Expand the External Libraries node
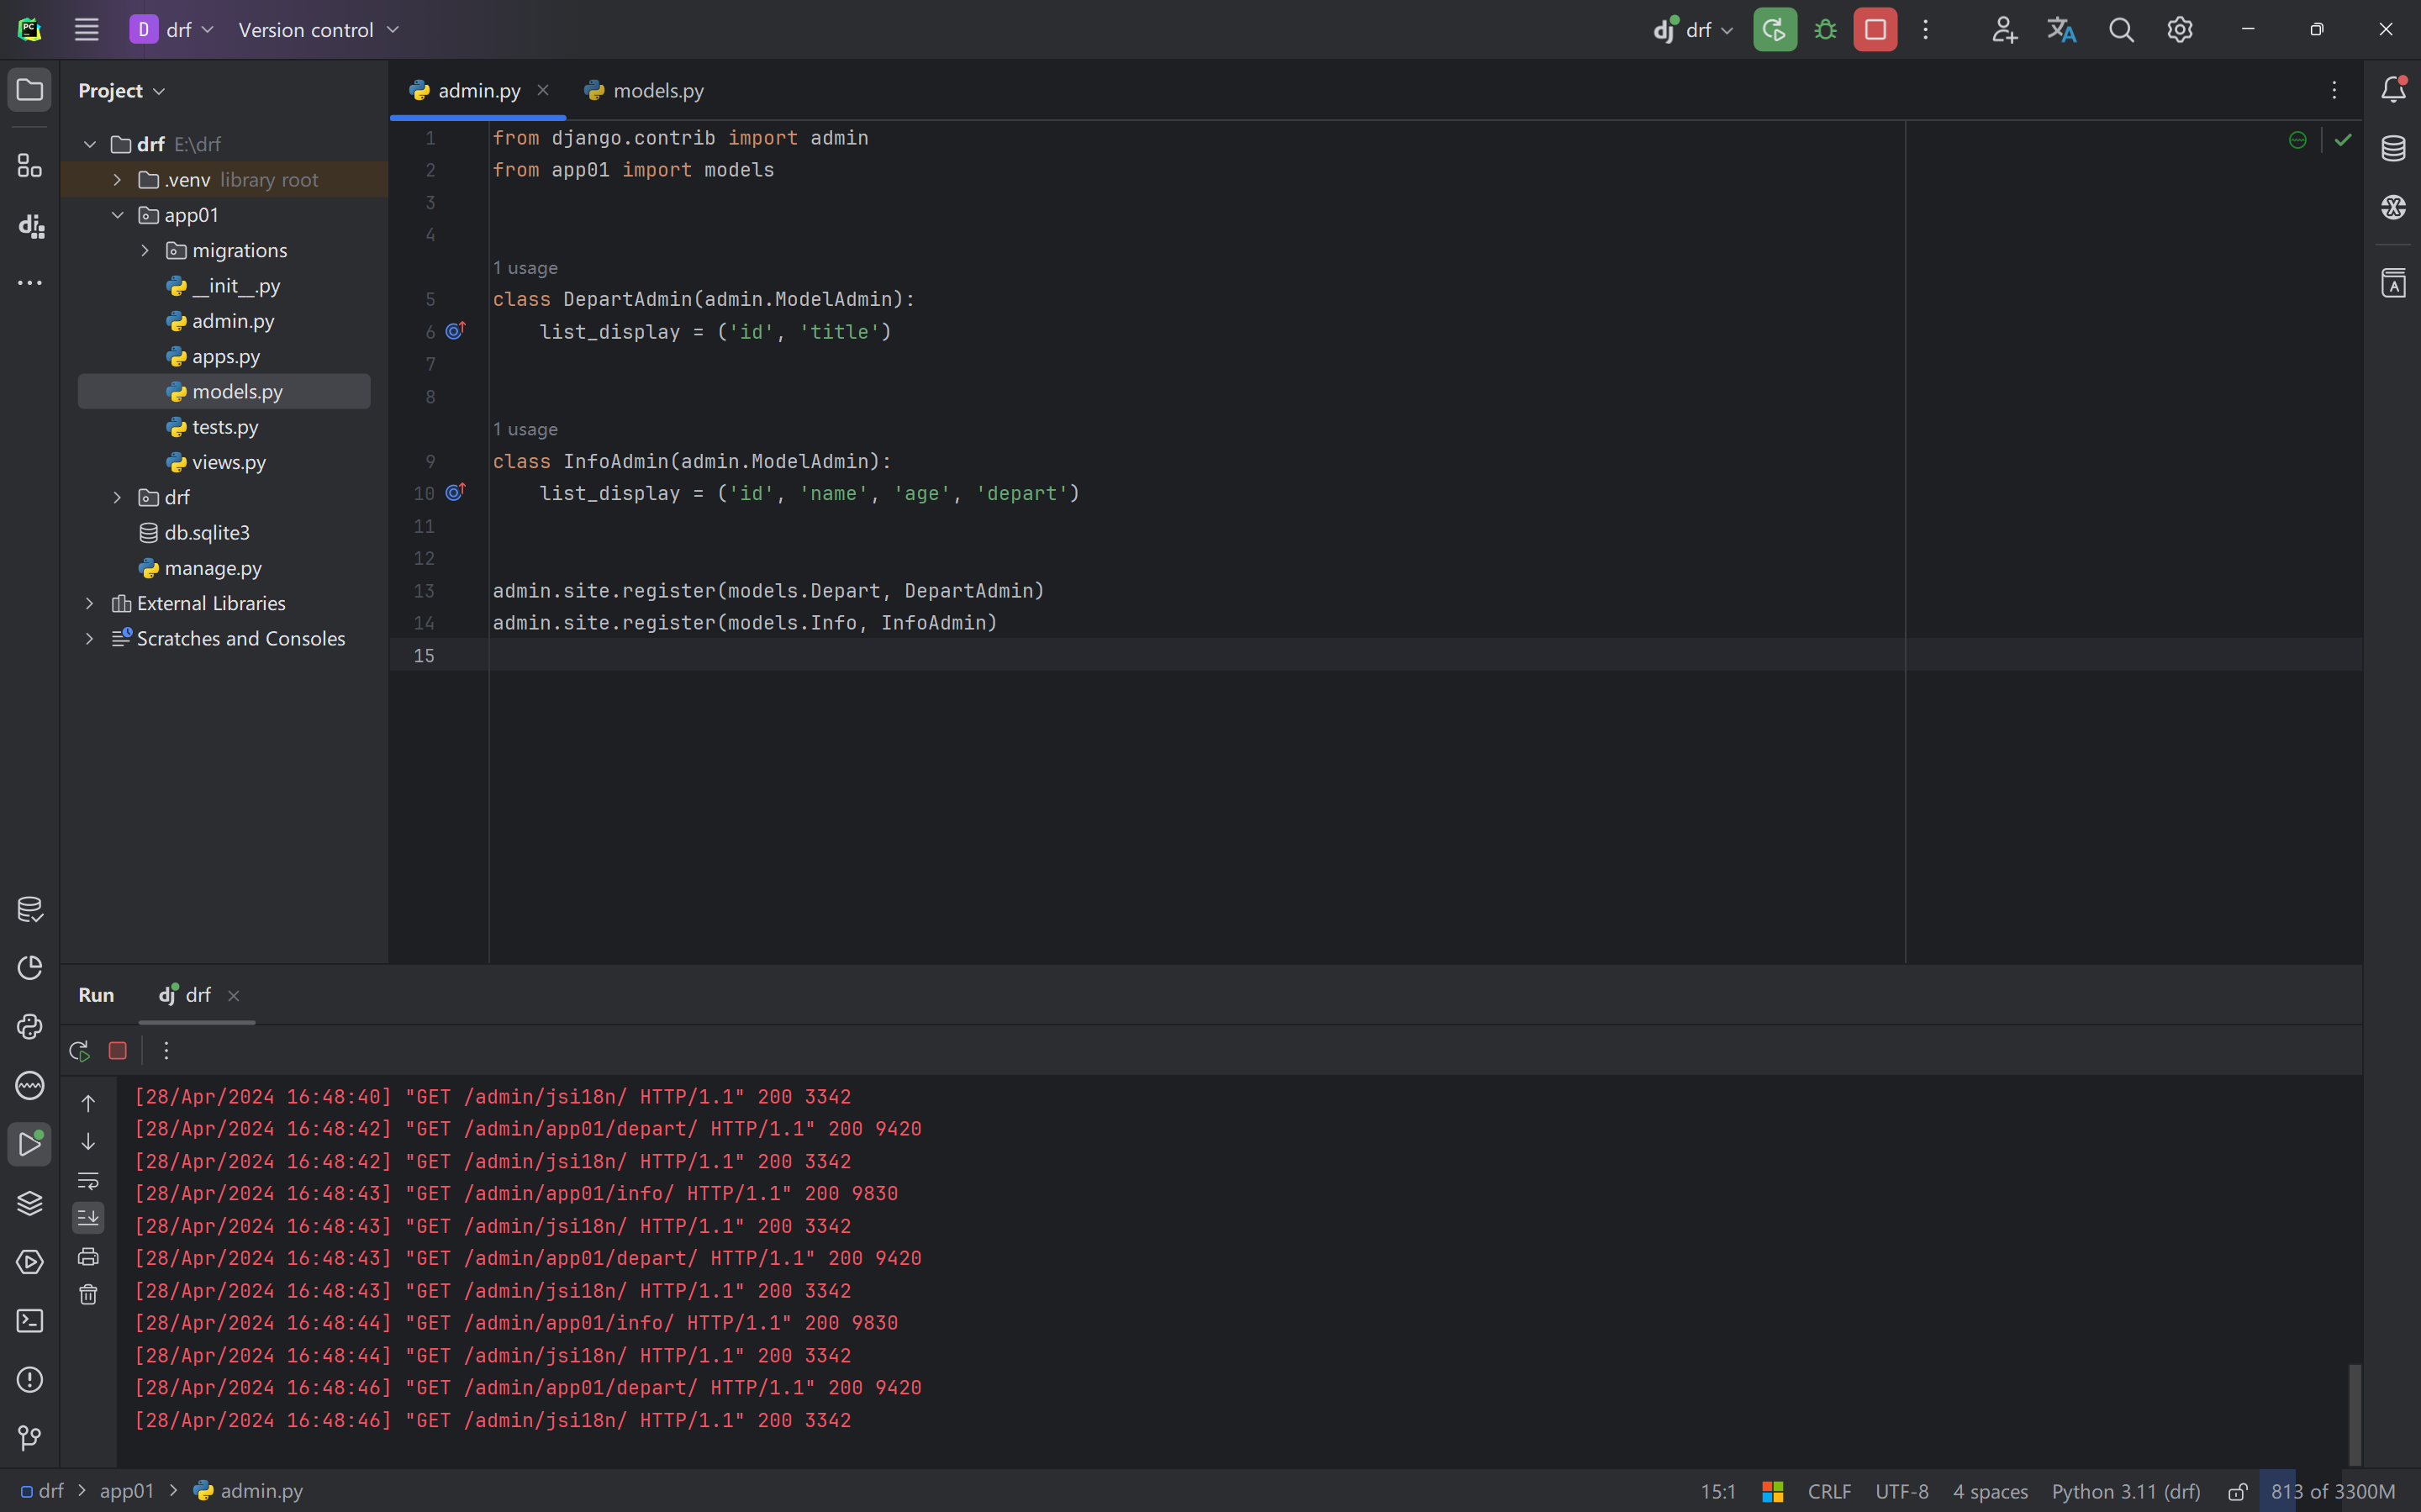This screenshot has width=2421, height=1512. (90, 603)
